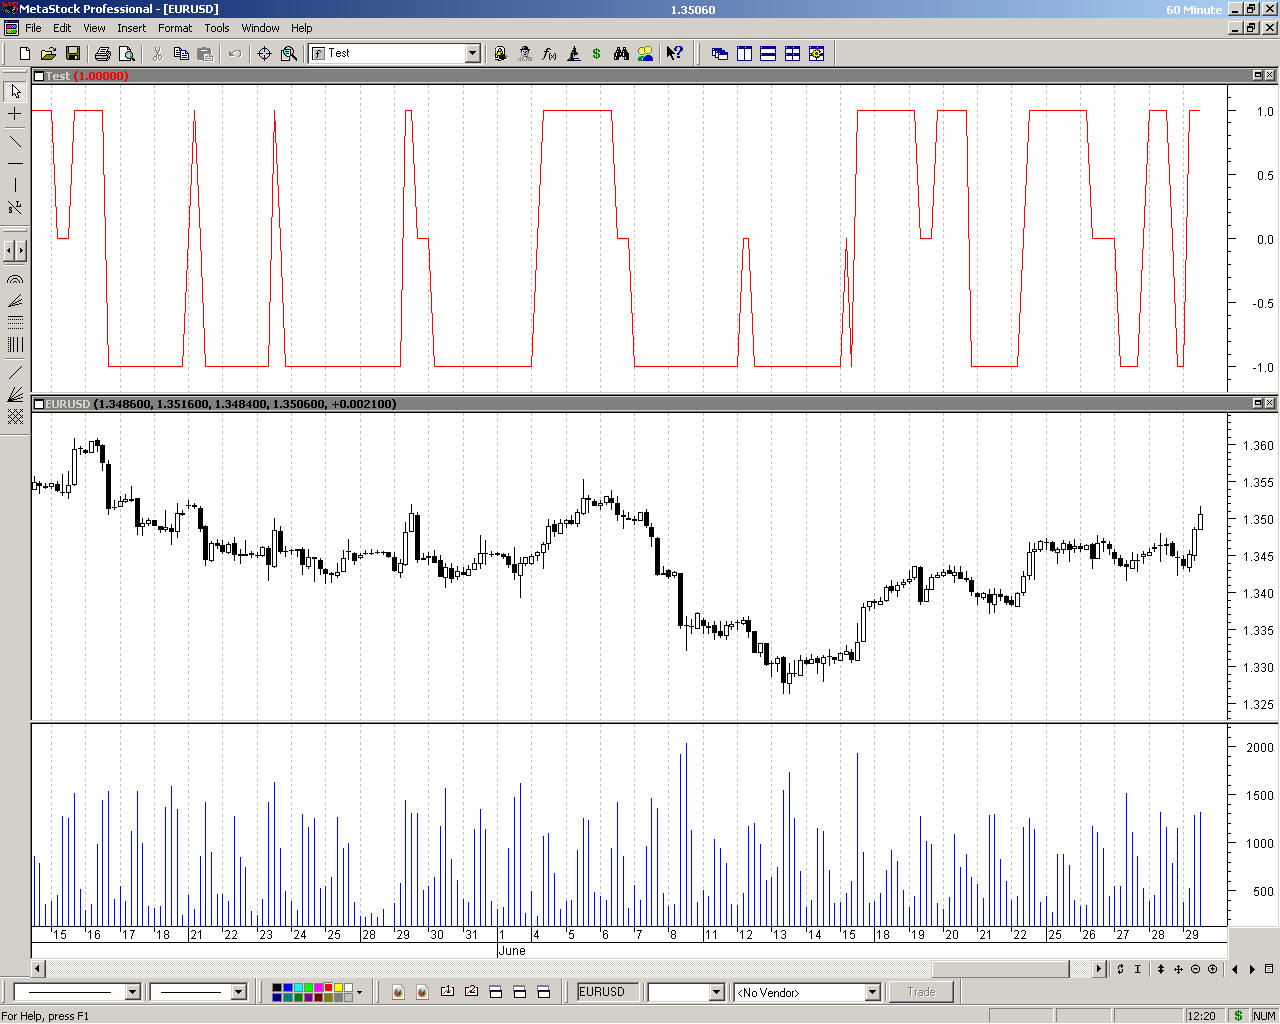Select the vertical parallel lines cycle tool
Image resolution: width=1280 pixels, height=1024 pixels.
click(15, 345)
